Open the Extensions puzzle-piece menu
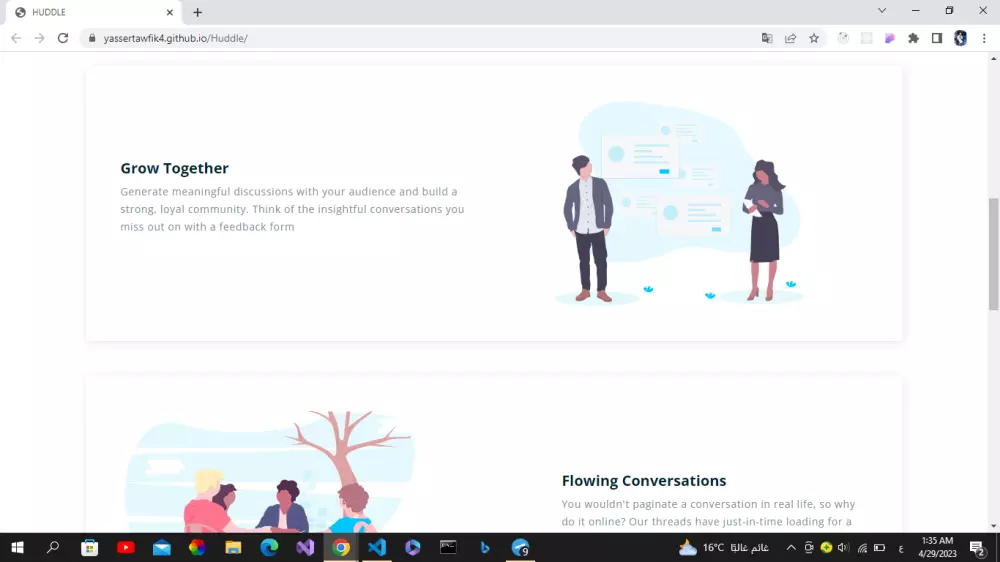 (913, 38)
